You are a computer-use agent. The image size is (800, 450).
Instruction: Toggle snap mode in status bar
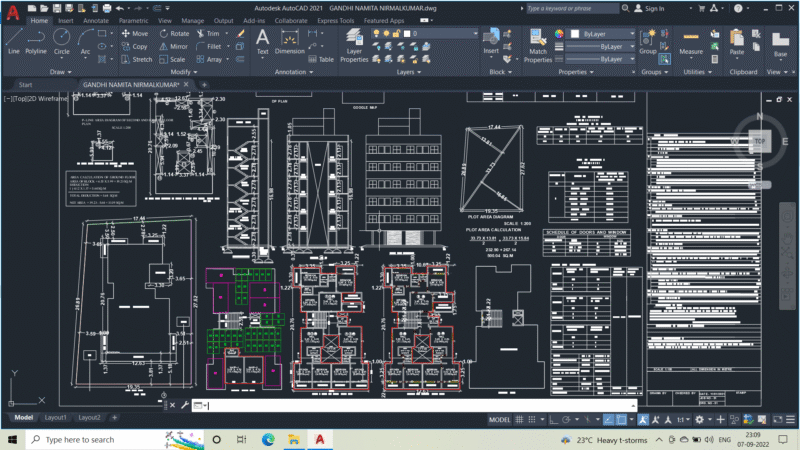click(x=532, y=419)
